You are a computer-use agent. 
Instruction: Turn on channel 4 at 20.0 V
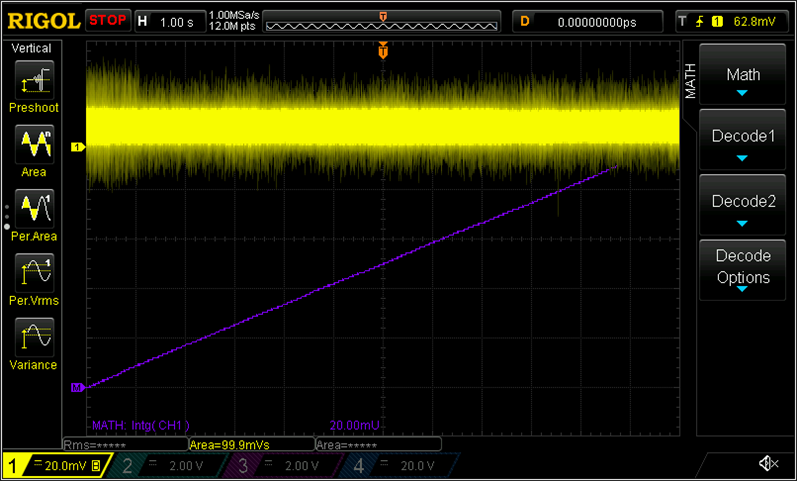[x=398, y=465]
